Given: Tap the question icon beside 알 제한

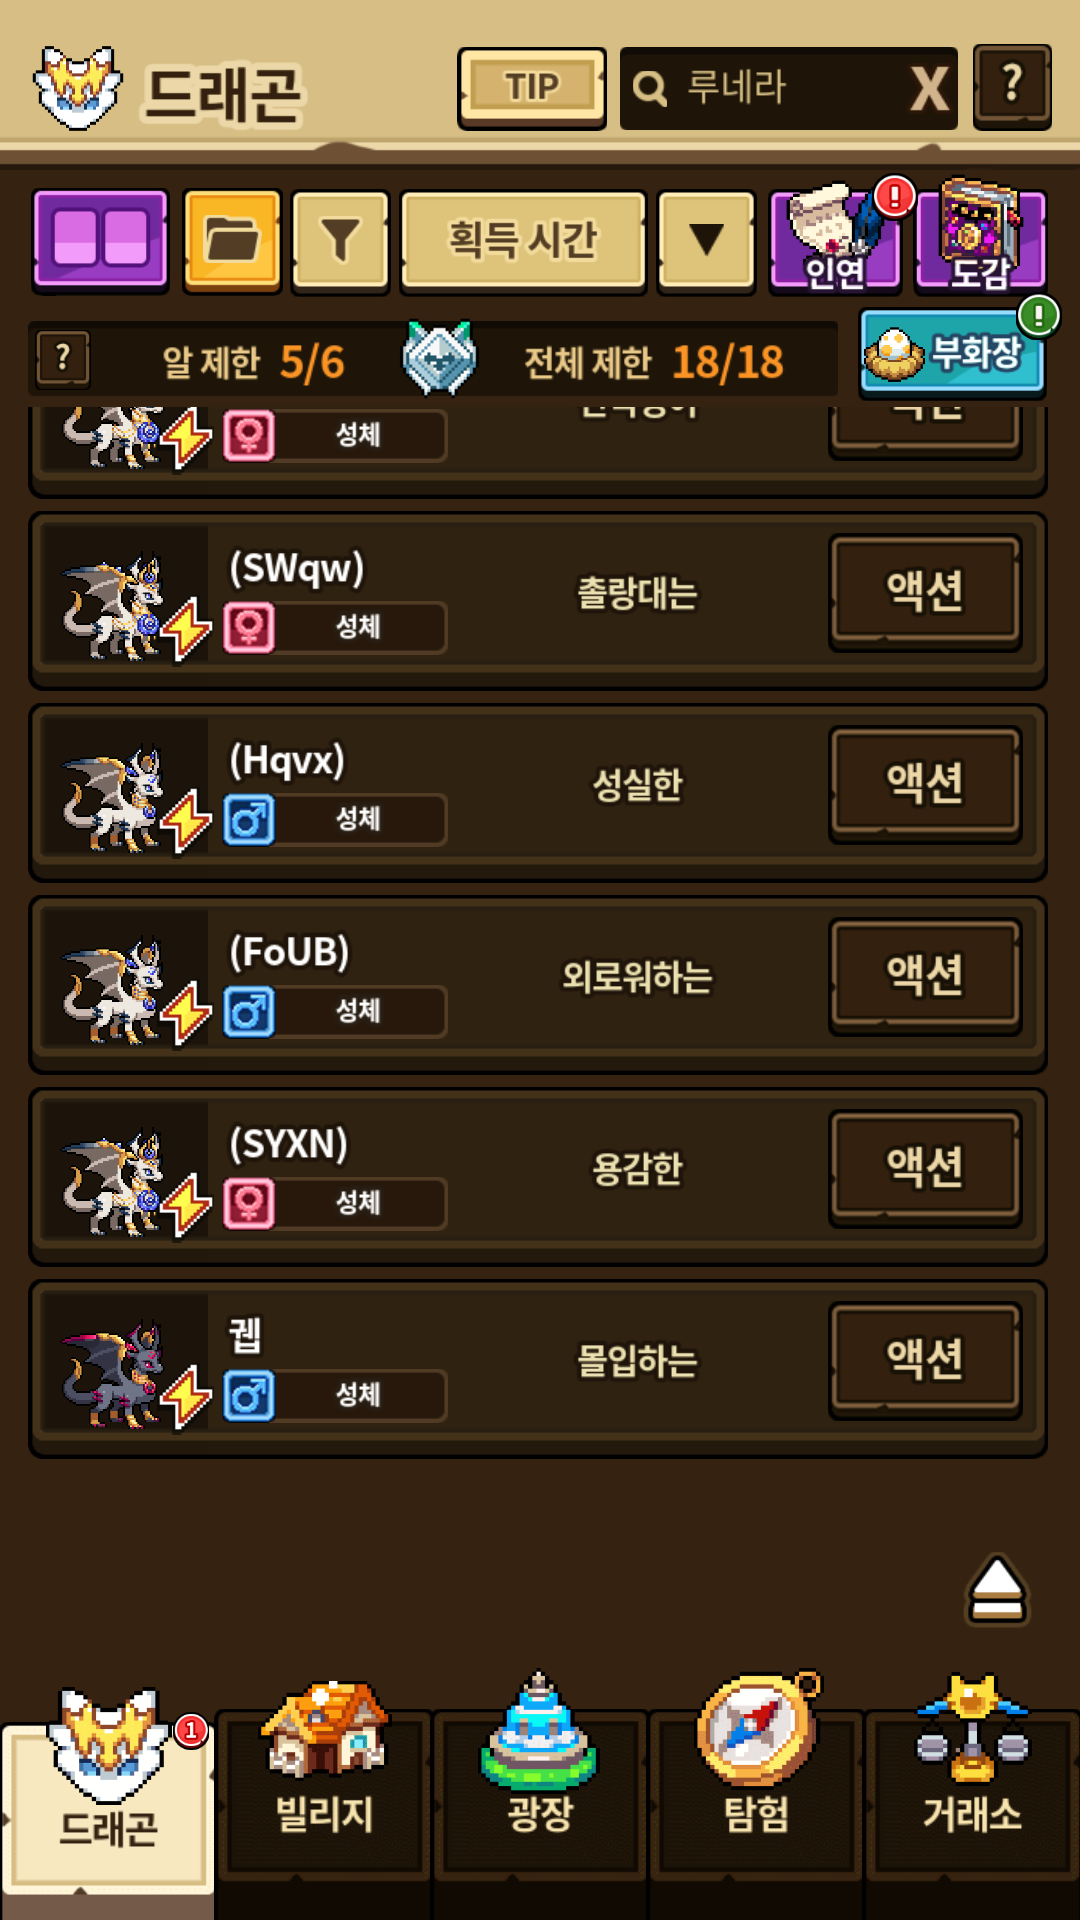Looking at the screenshot, I should pyautogui.click(x=62, y=358).
